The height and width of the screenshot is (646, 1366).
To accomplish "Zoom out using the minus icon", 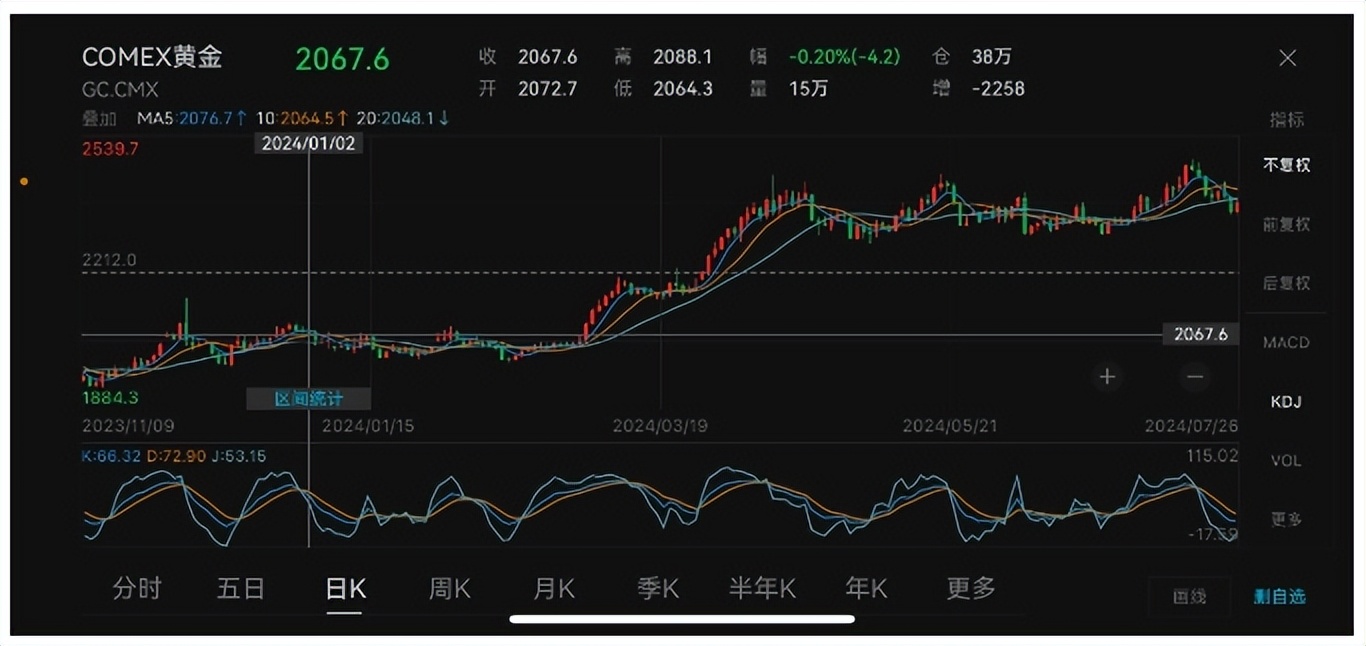I will tap(1194, 376).
